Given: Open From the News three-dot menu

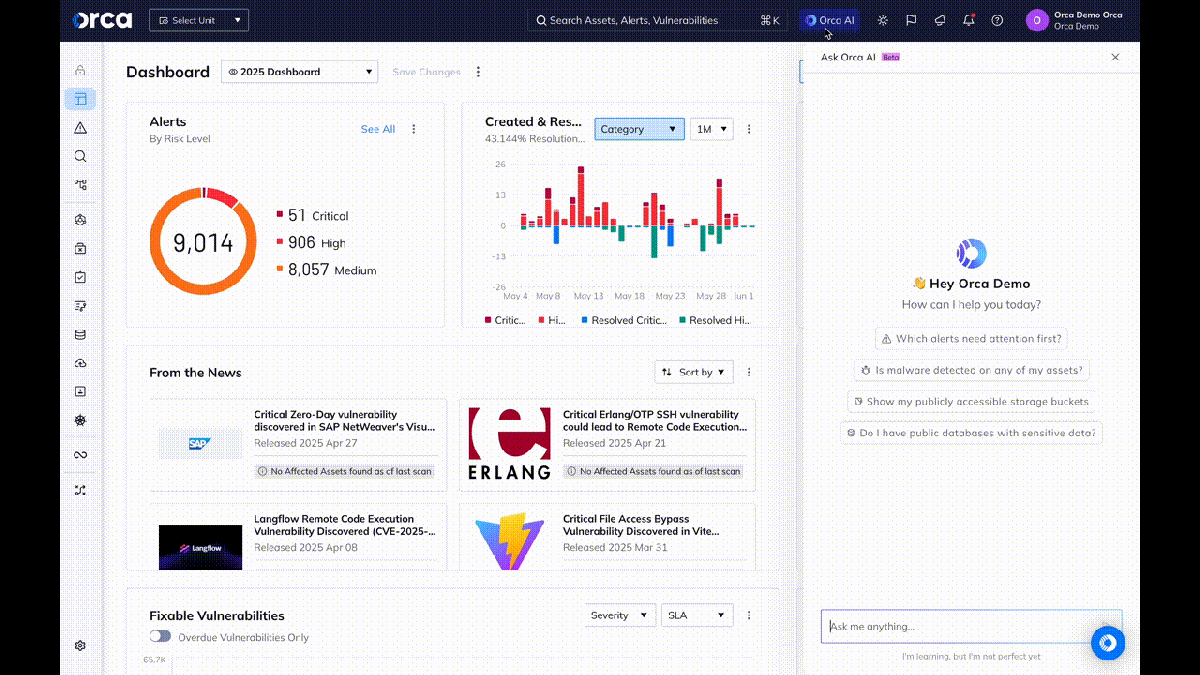Looking at the screenshot, I should point(749,372).
